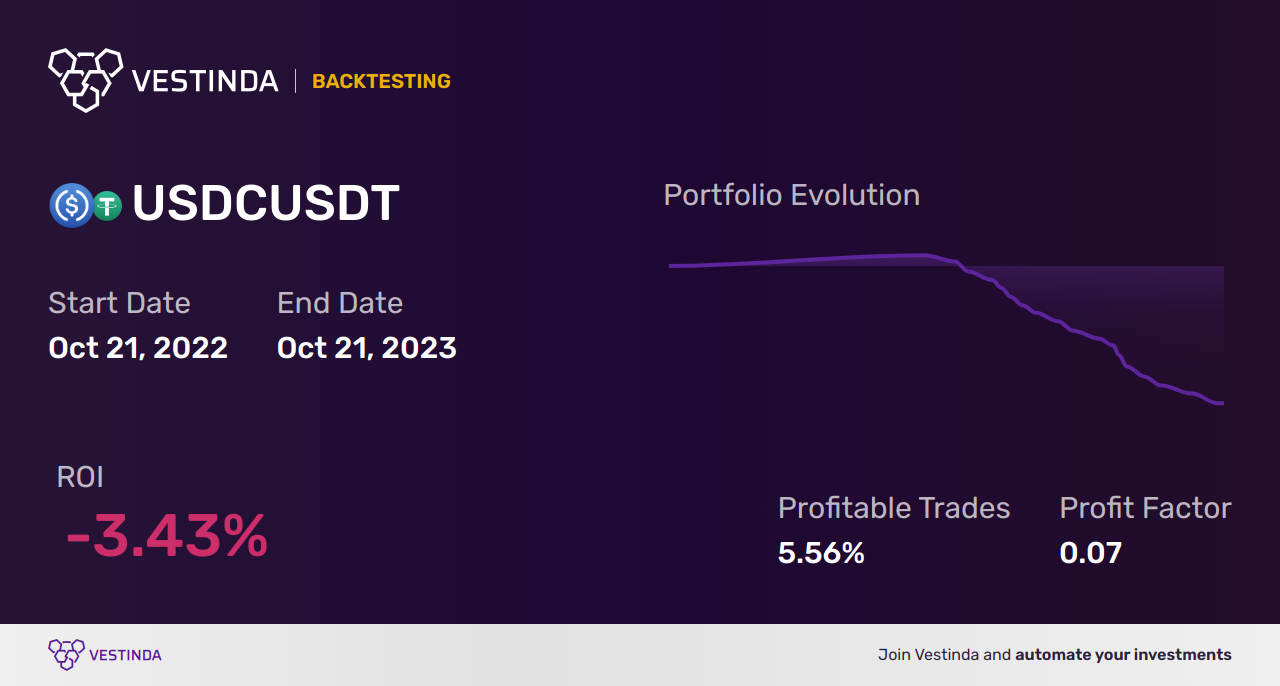The width and height of the screenshot is (1280, 686).
Task: Click the Profit Factor 0.07 value
Action: [x=1091, y=553]
